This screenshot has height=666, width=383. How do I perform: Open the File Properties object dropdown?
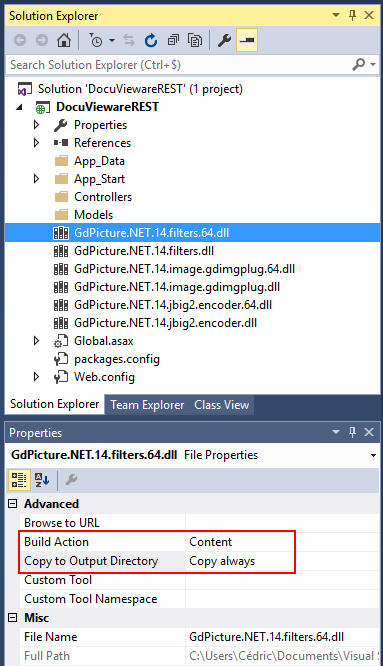pos(373,455)
